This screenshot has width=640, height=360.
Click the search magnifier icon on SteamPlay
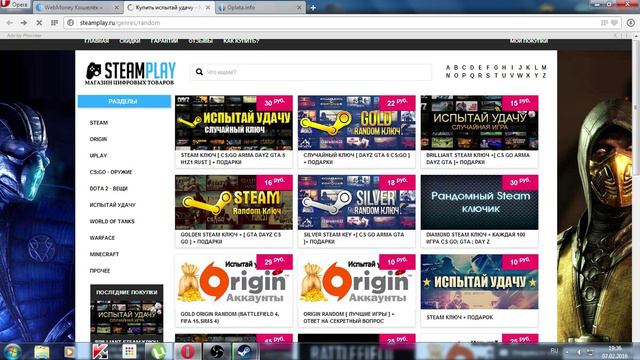coord(199,72)
